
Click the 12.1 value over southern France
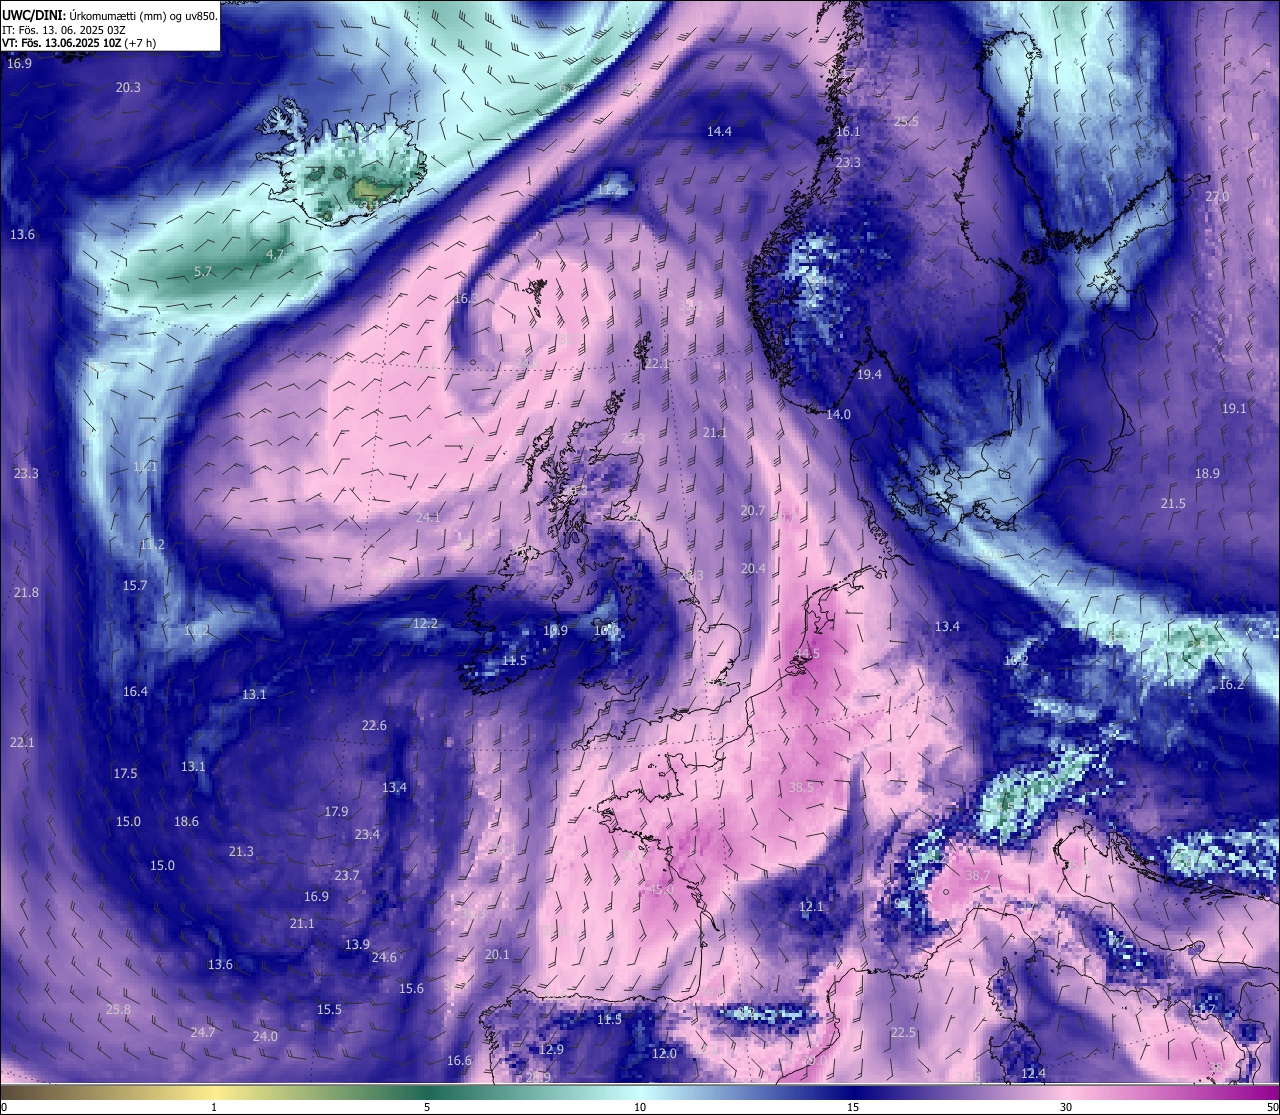[811, 906]
